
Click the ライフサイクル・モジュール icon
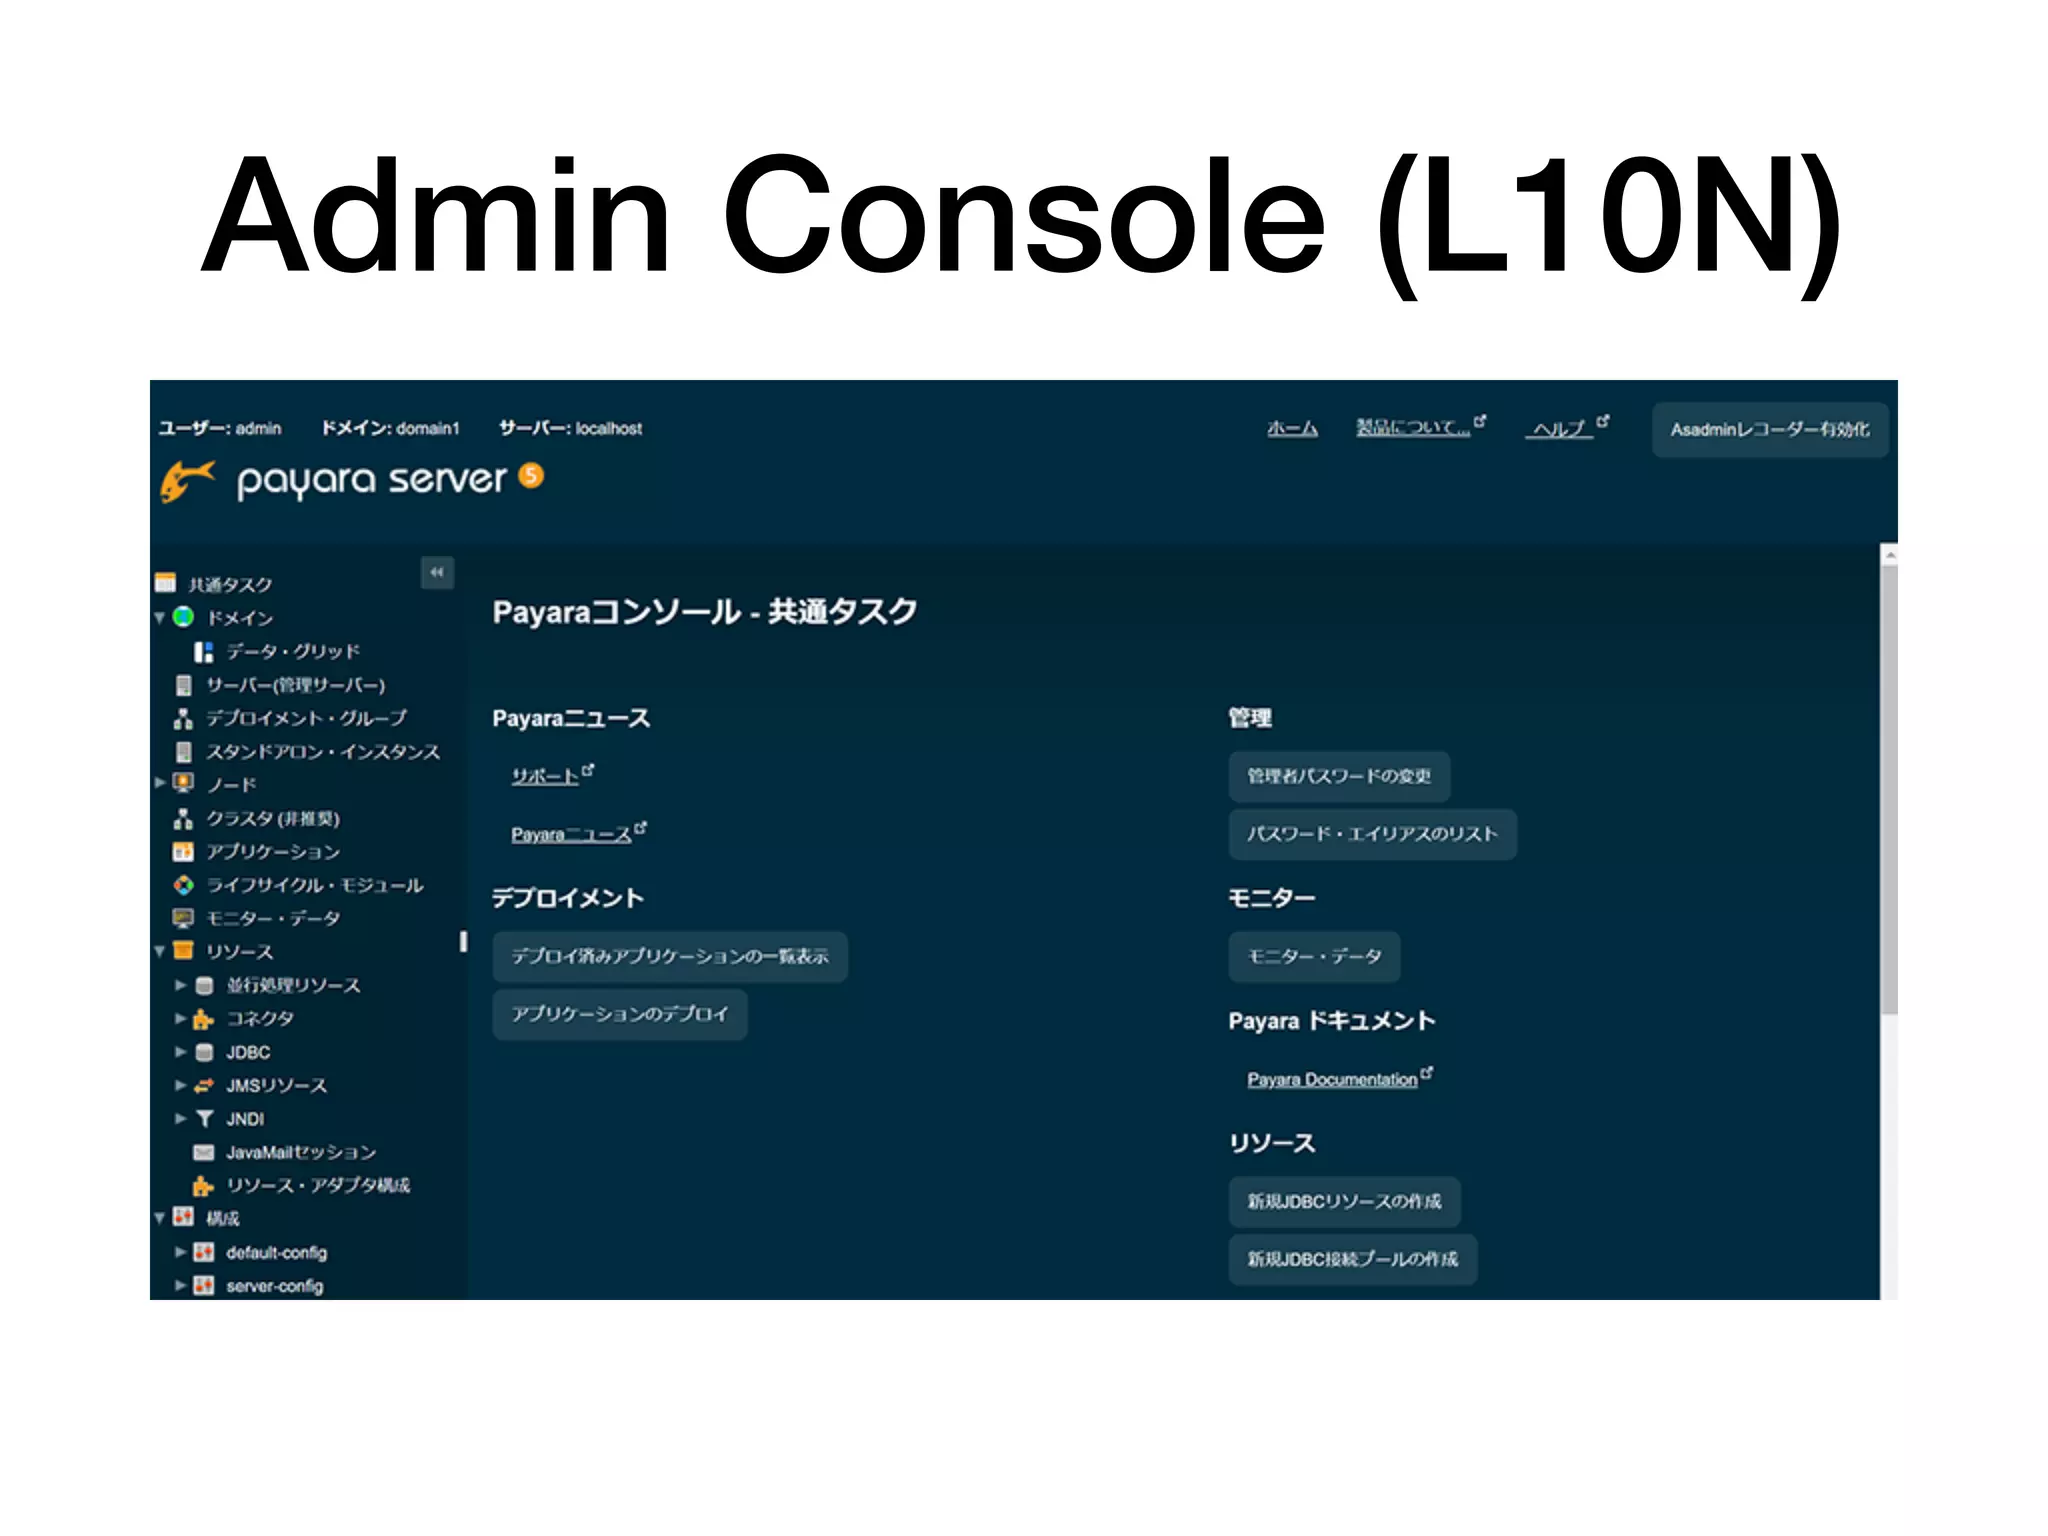tap(183, 885)
